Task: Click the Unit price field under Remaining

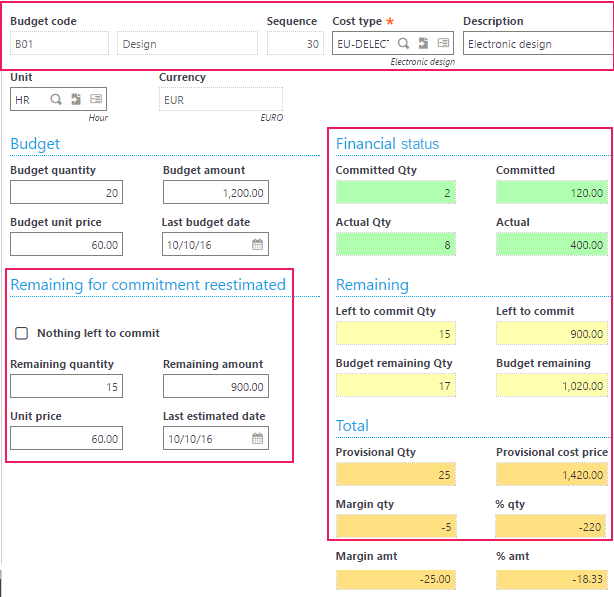Action: 66,438
